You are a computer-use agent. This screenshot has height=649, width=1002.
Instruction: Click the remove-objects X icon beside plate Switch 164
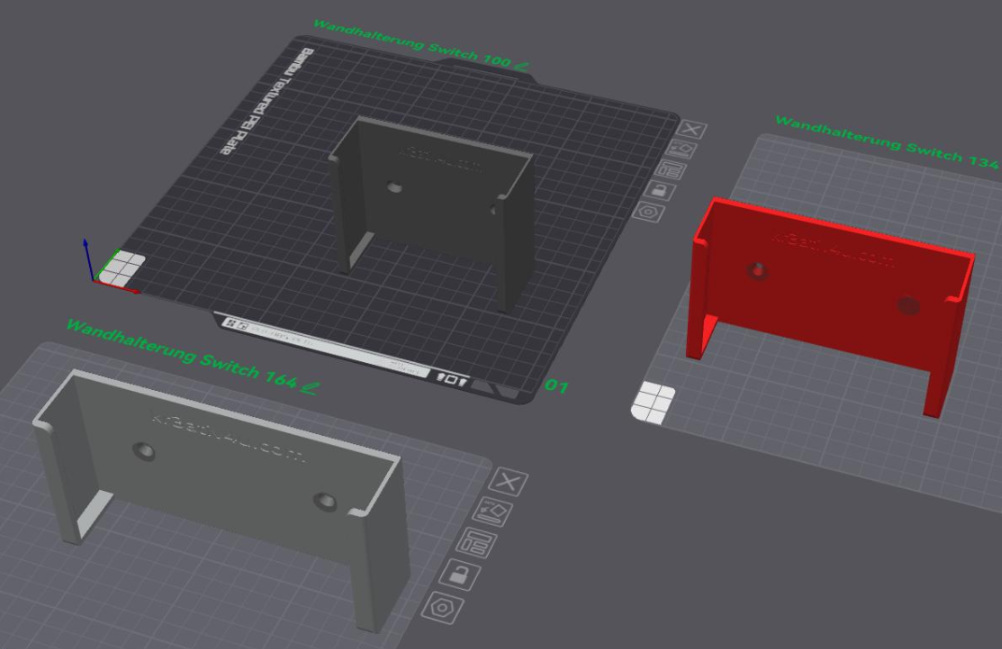(x=510, y=482)
